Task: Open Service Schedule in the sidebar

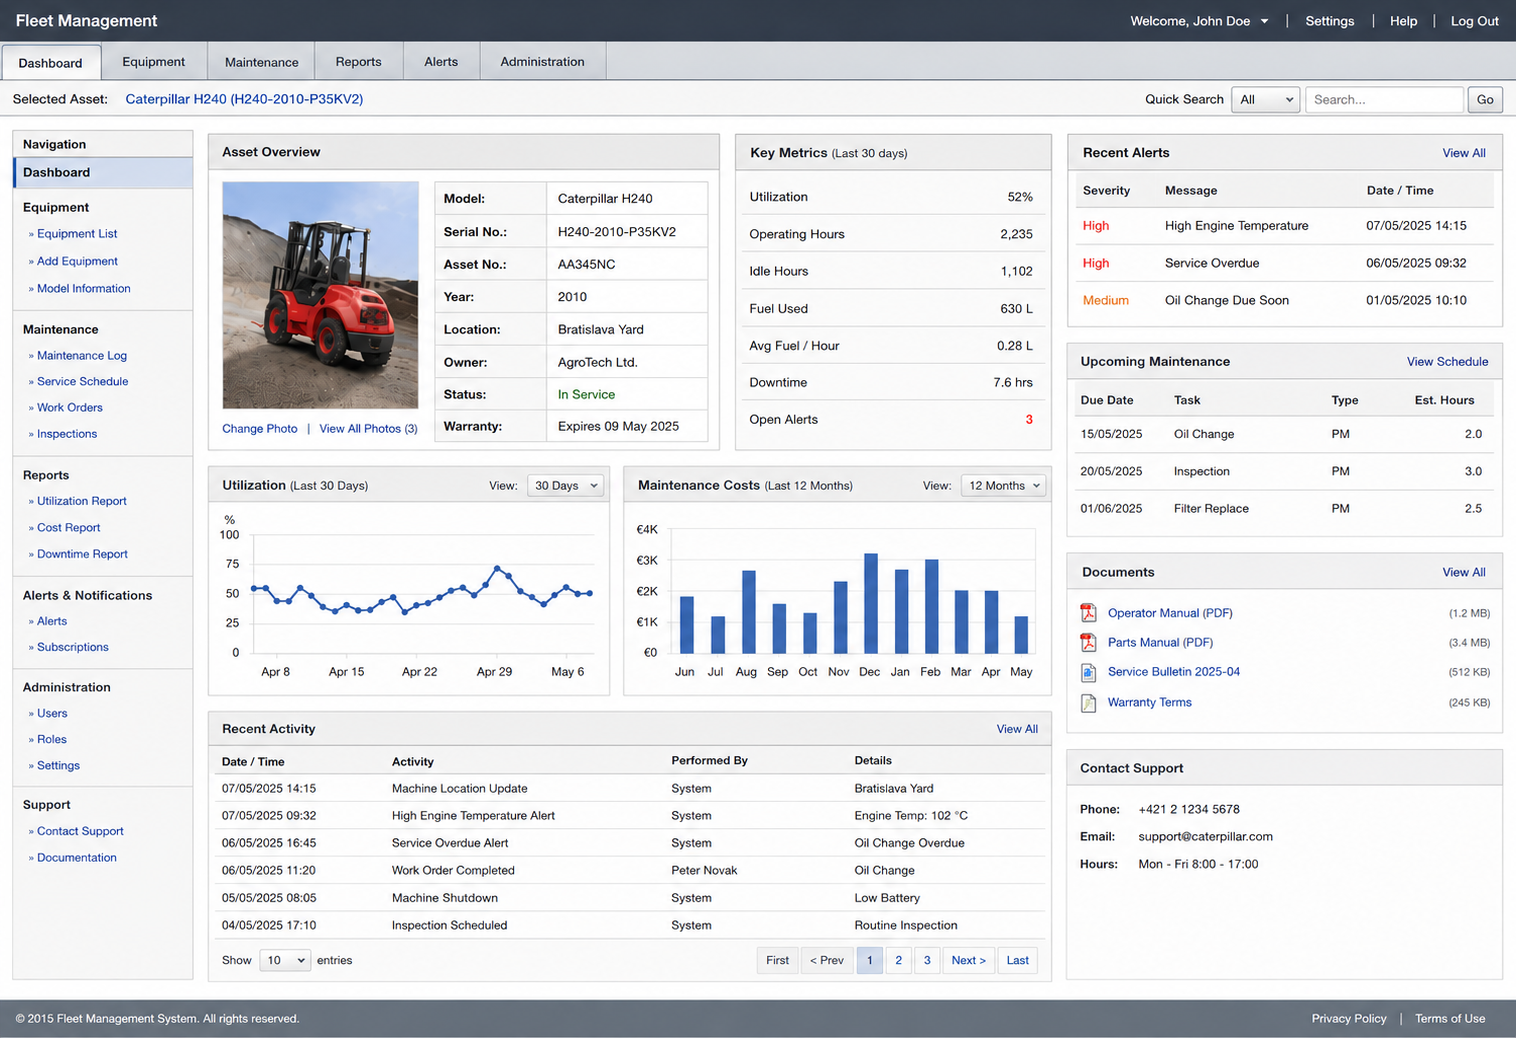Action: [x=83, y=381]
